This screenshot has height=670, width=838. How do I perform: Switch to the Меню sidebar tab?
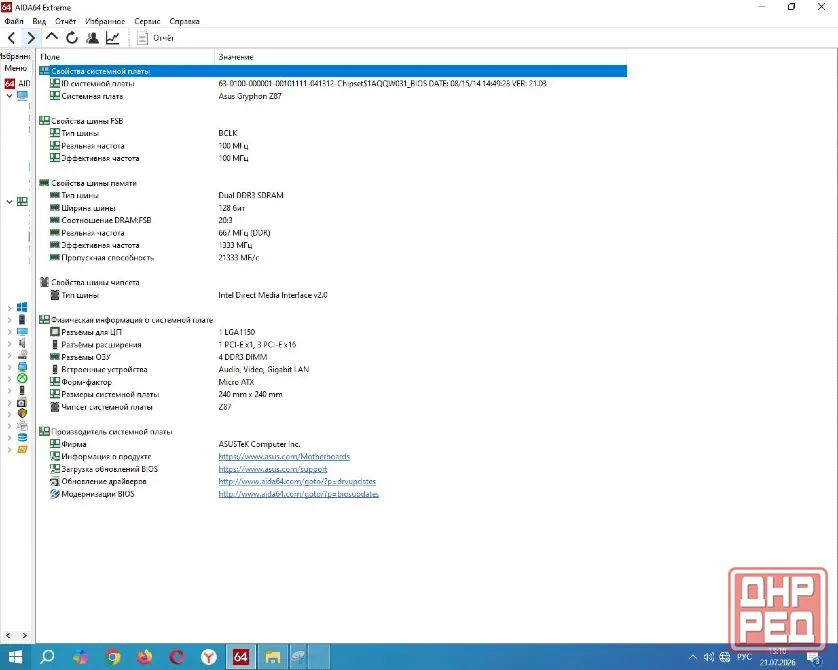[15, 68]
